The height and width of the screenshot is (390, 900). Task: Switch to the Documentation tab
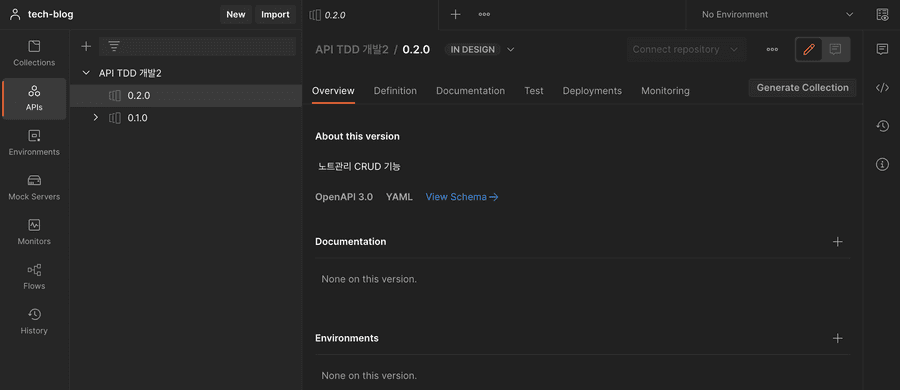pyautogui.click(x=470, y=91)
